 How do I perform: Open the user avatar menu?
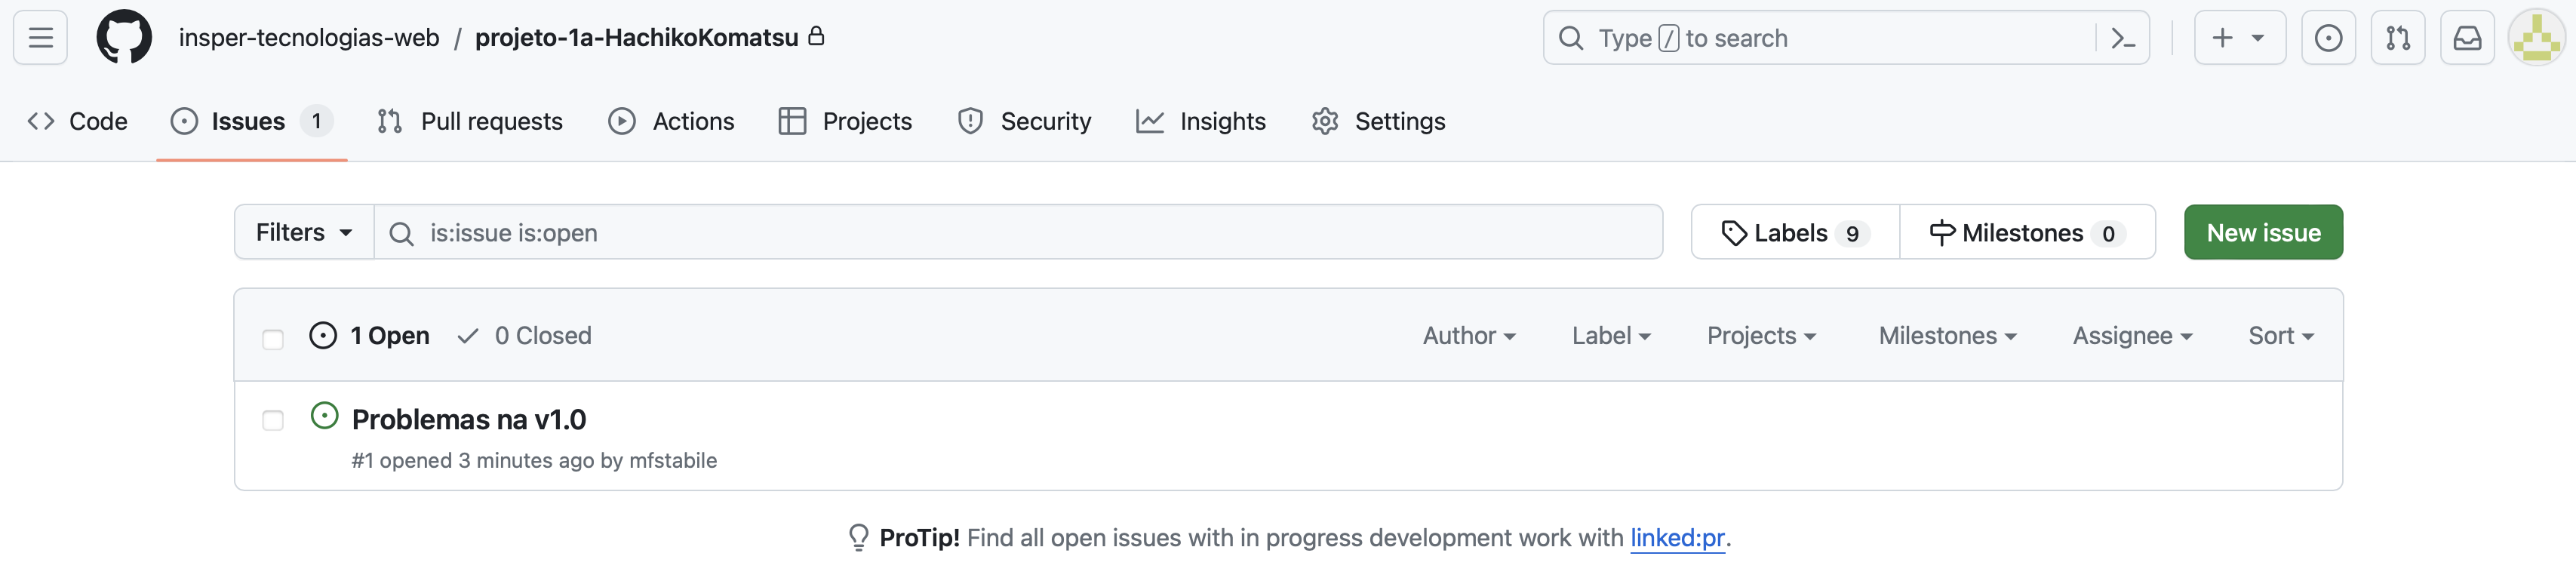(2536, 38)
